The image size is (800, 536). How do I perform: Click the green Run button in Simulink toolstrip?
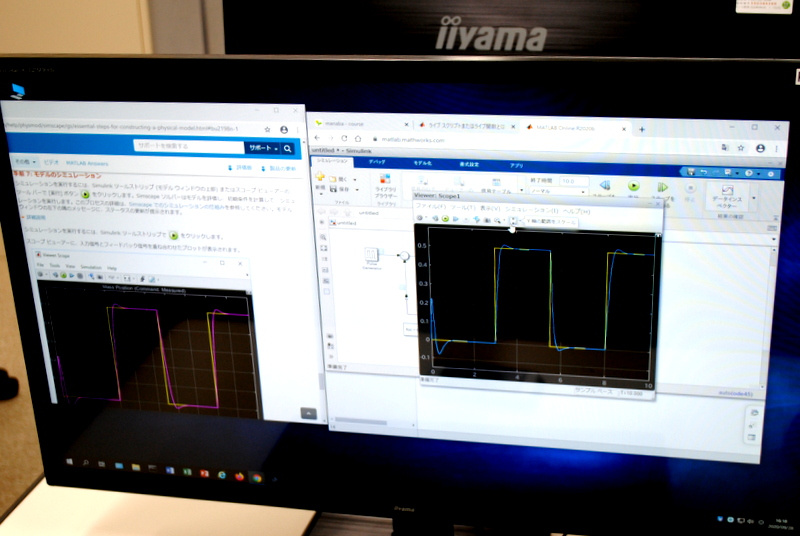pyautogui.click(x=633, y=186)
